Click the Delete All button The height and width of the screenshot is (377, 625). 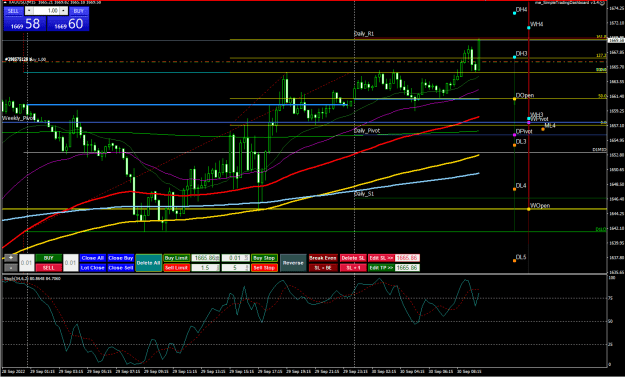point(149,263)
